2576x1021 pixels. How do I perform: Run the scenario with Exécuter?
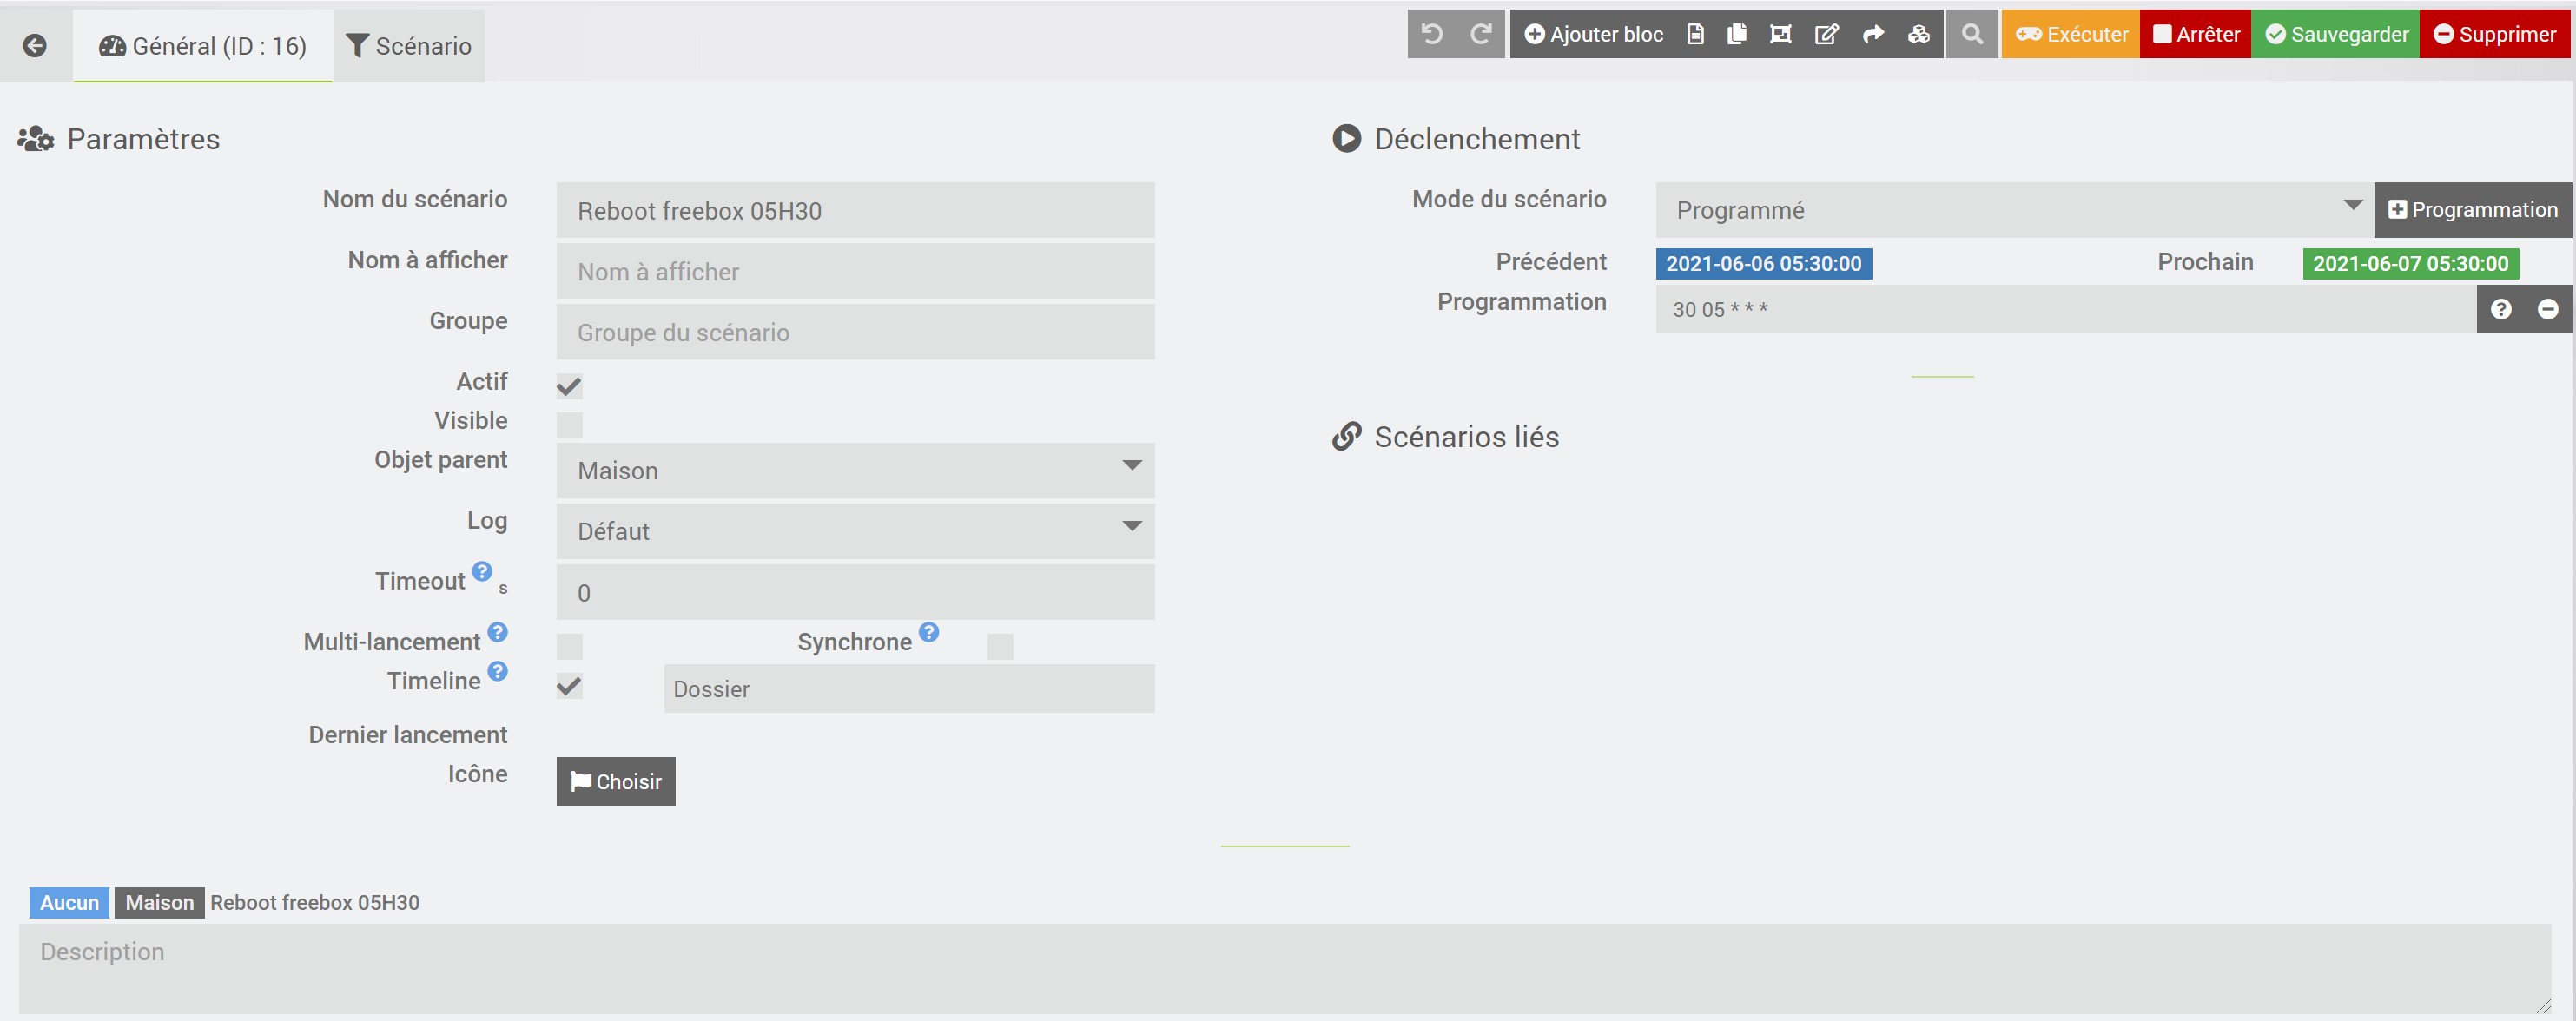[2071, 34]
